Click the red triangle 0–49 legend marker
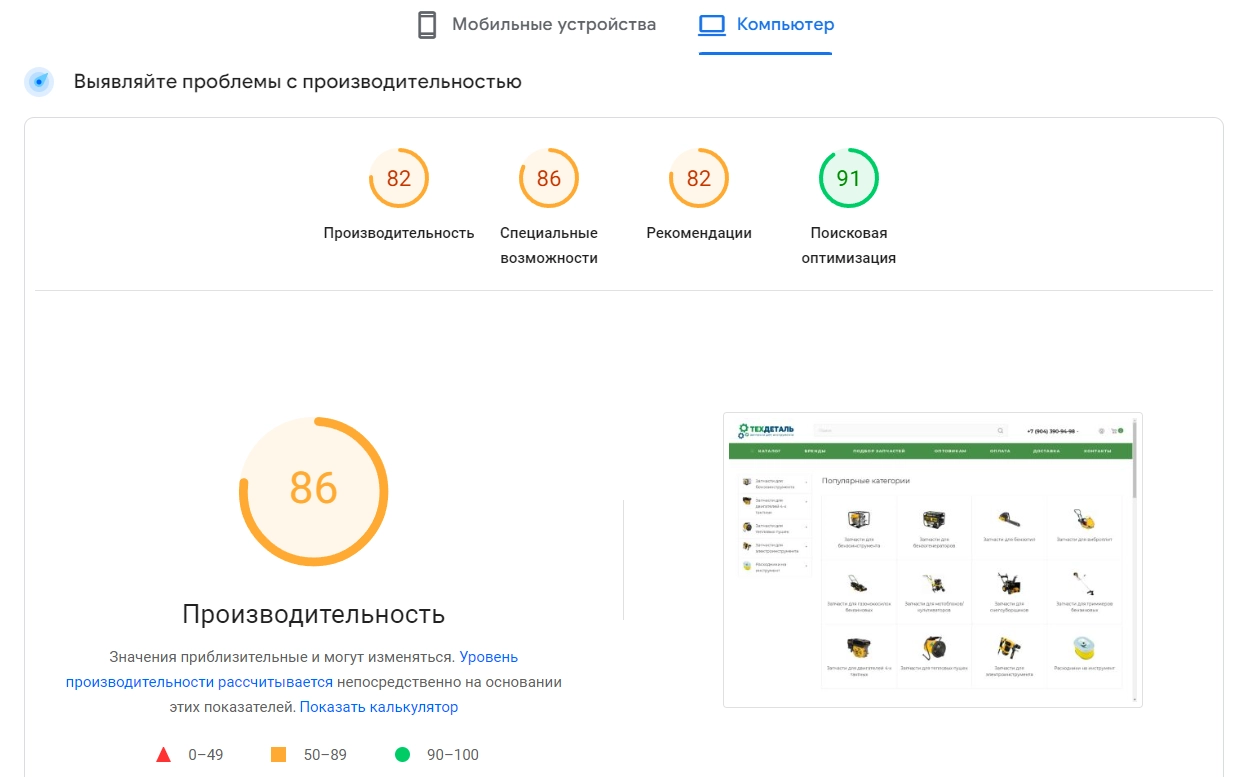This screenshot has width=1249, height=777. click(x=164, y=755)
